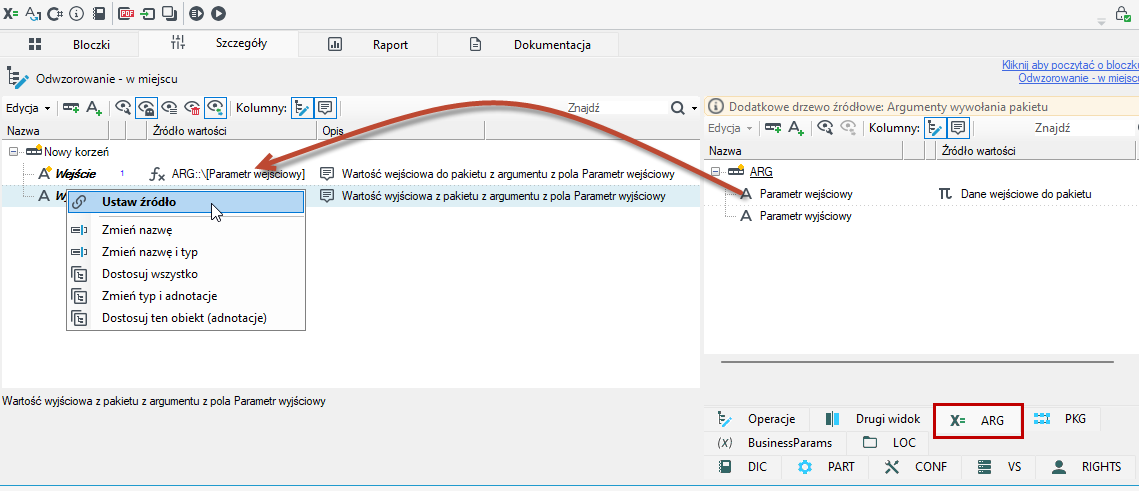
Task: Click eye with magnifier icon in right panel
Action: [x=825, y=128]
